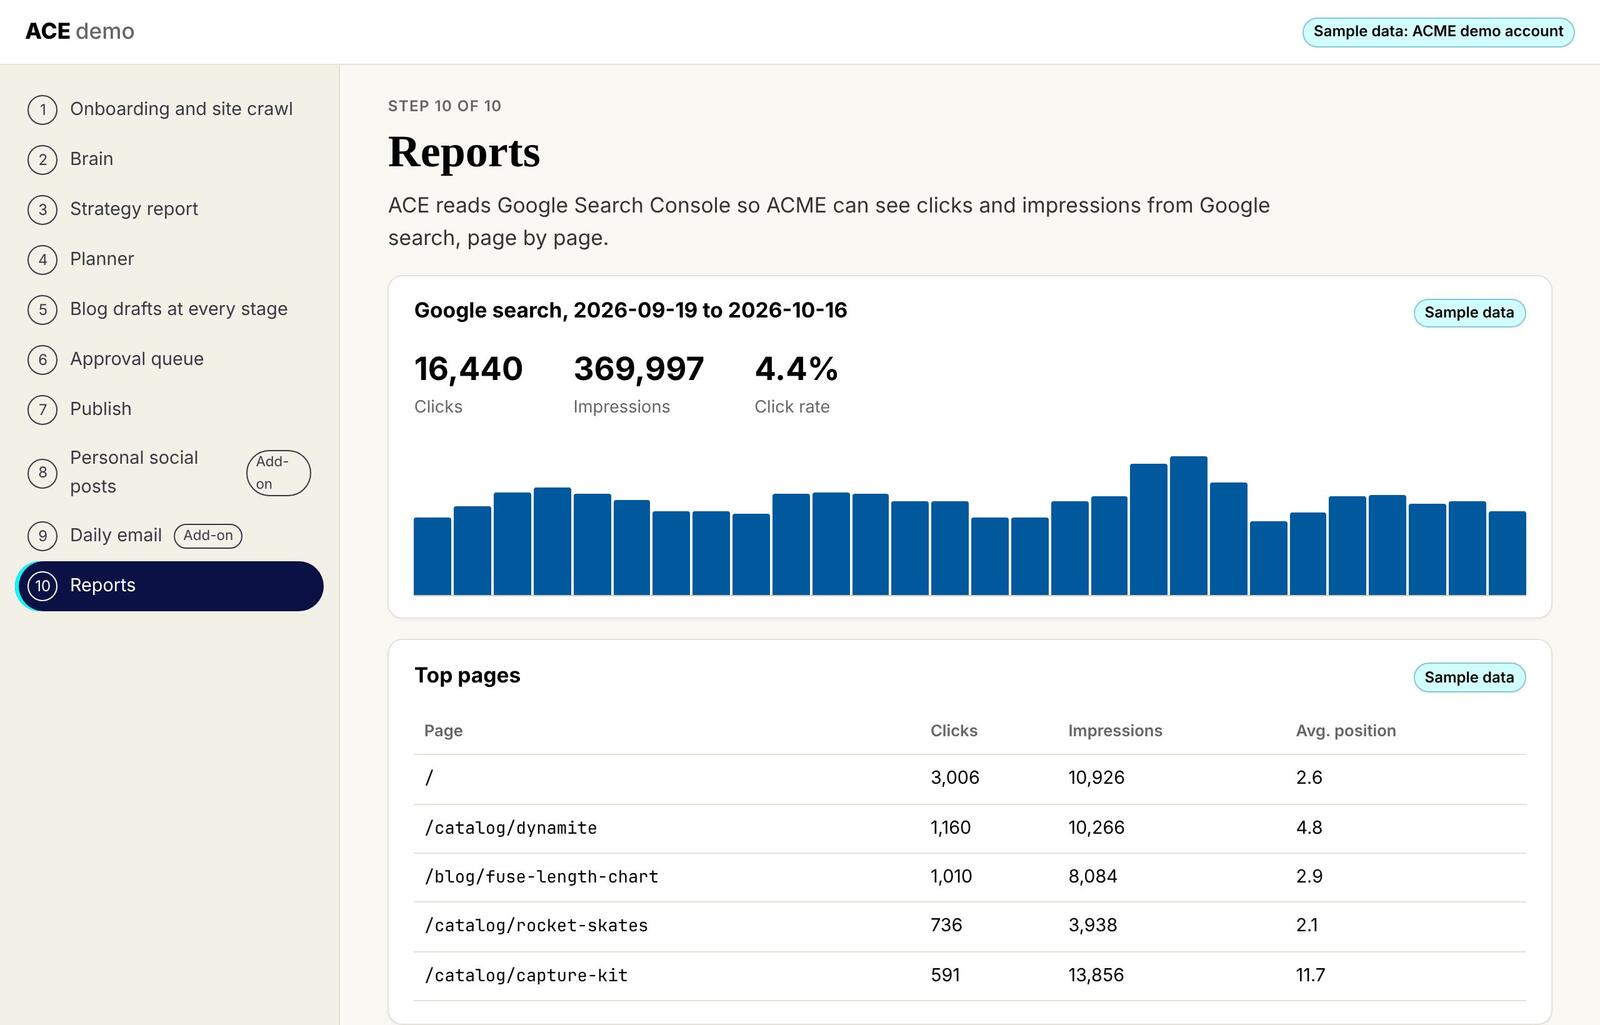
Task: Go to the Approval queue step
Action: pos(170,359)
